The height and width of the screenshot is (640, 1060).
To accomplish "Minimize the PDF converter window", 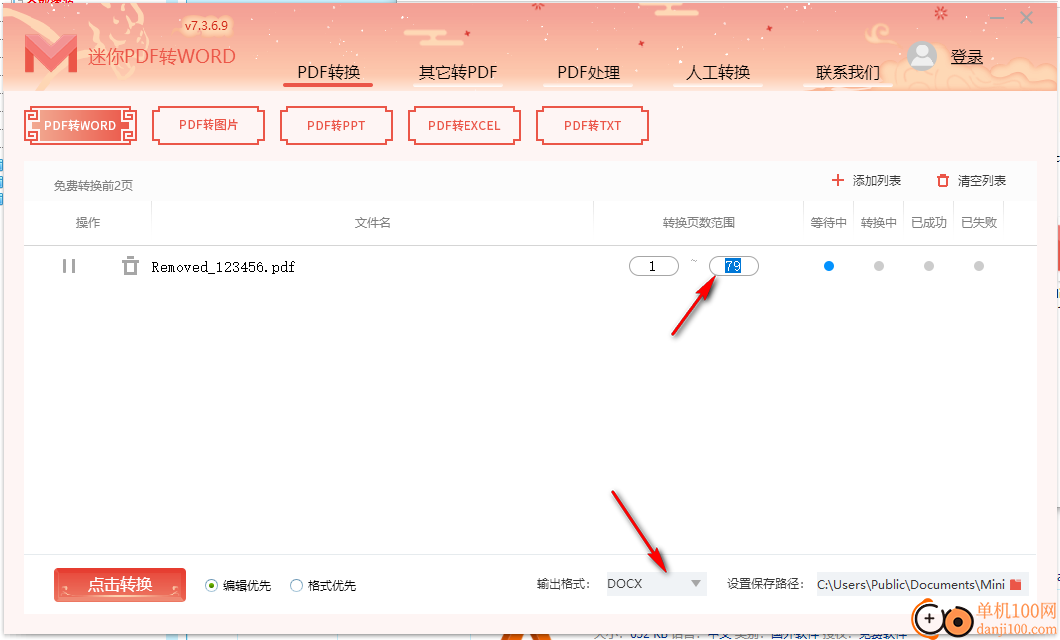I will (996, 18).
